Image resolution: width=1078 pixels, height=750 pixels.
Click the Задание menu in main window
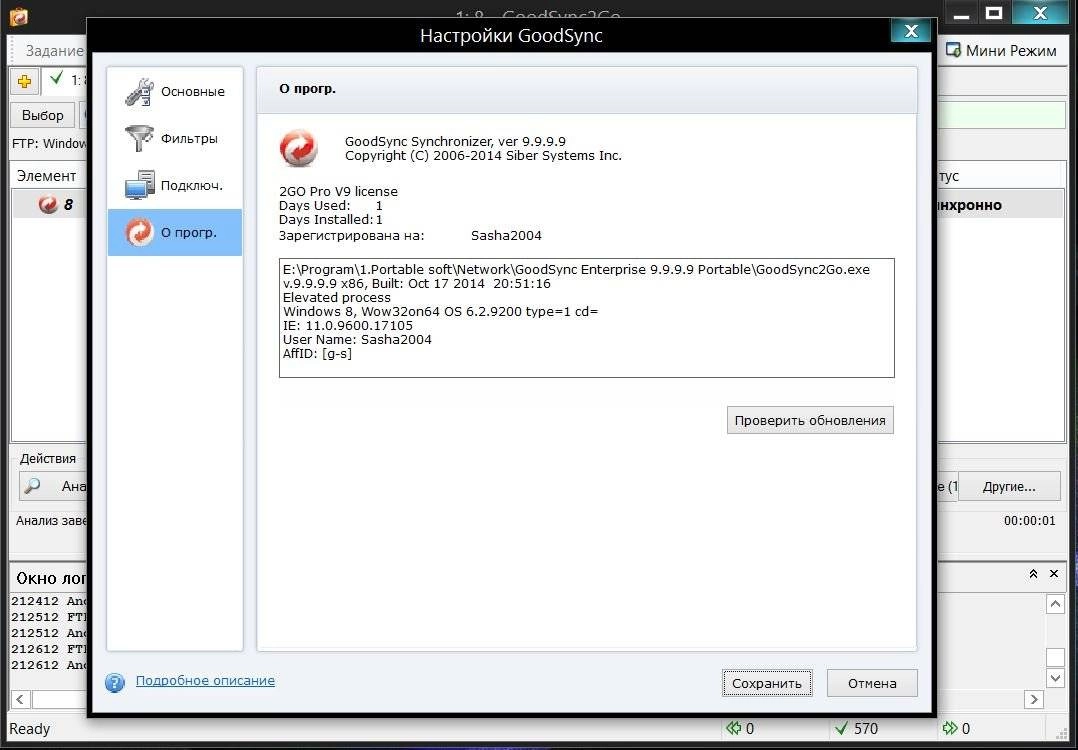(x=54, y=51)
